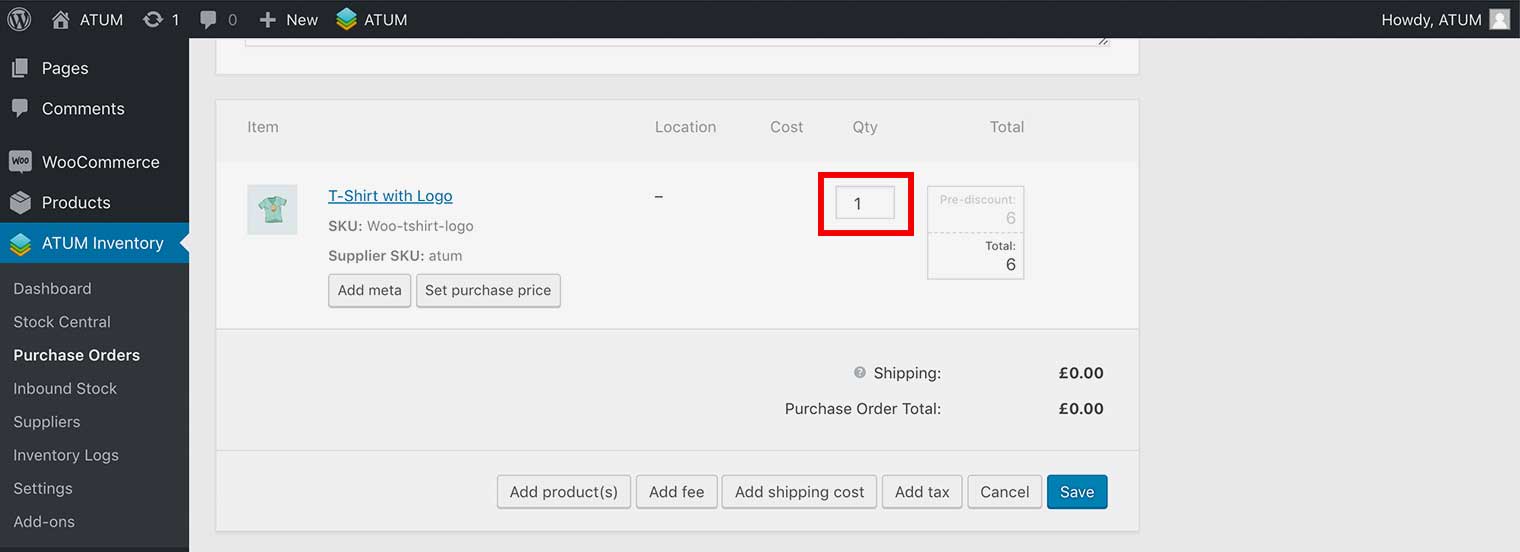The image size is (1520, 552).
Task: Open the WooCommerce menu
Action: pos(100,162)
